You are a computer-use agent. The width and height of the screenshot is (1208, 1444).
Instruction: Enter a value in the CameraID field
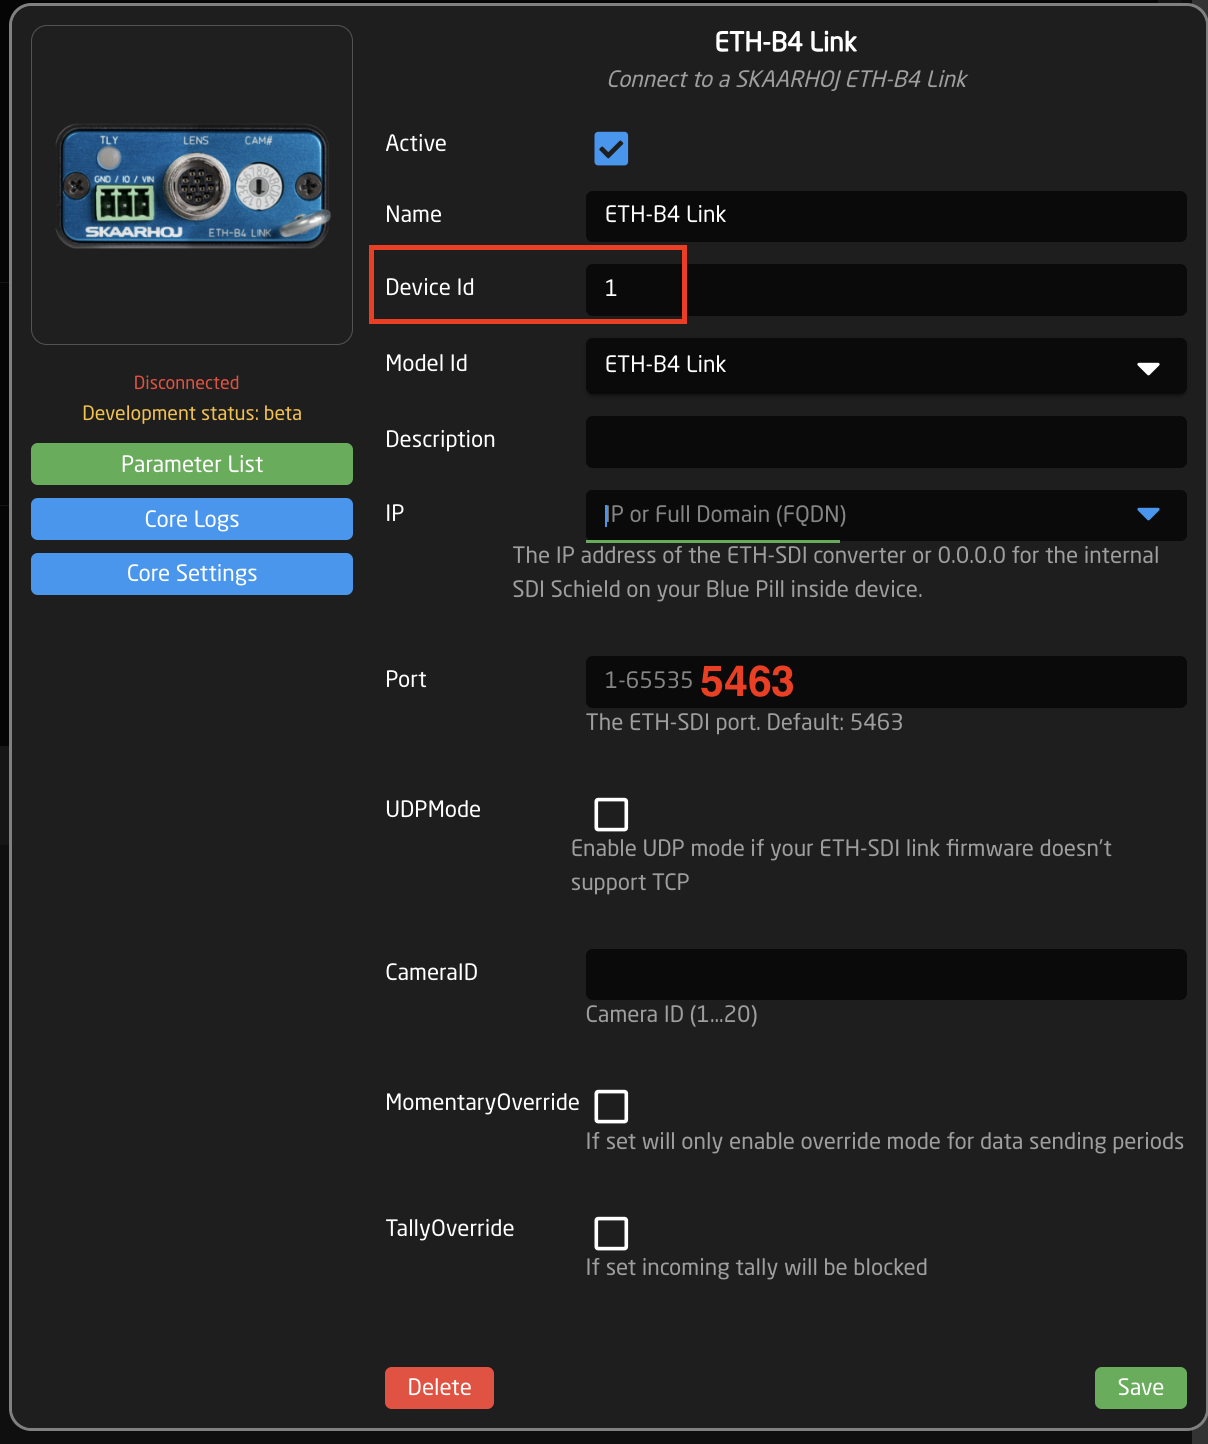[x=885, y=974]
